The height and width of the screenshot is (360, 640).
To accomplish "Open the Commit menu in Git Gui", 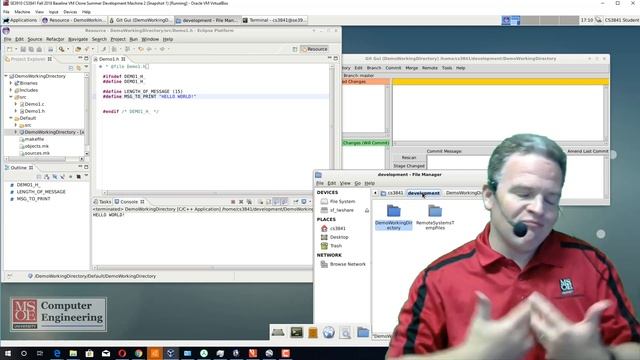I will pyautogui.click(x=393, y=68).
